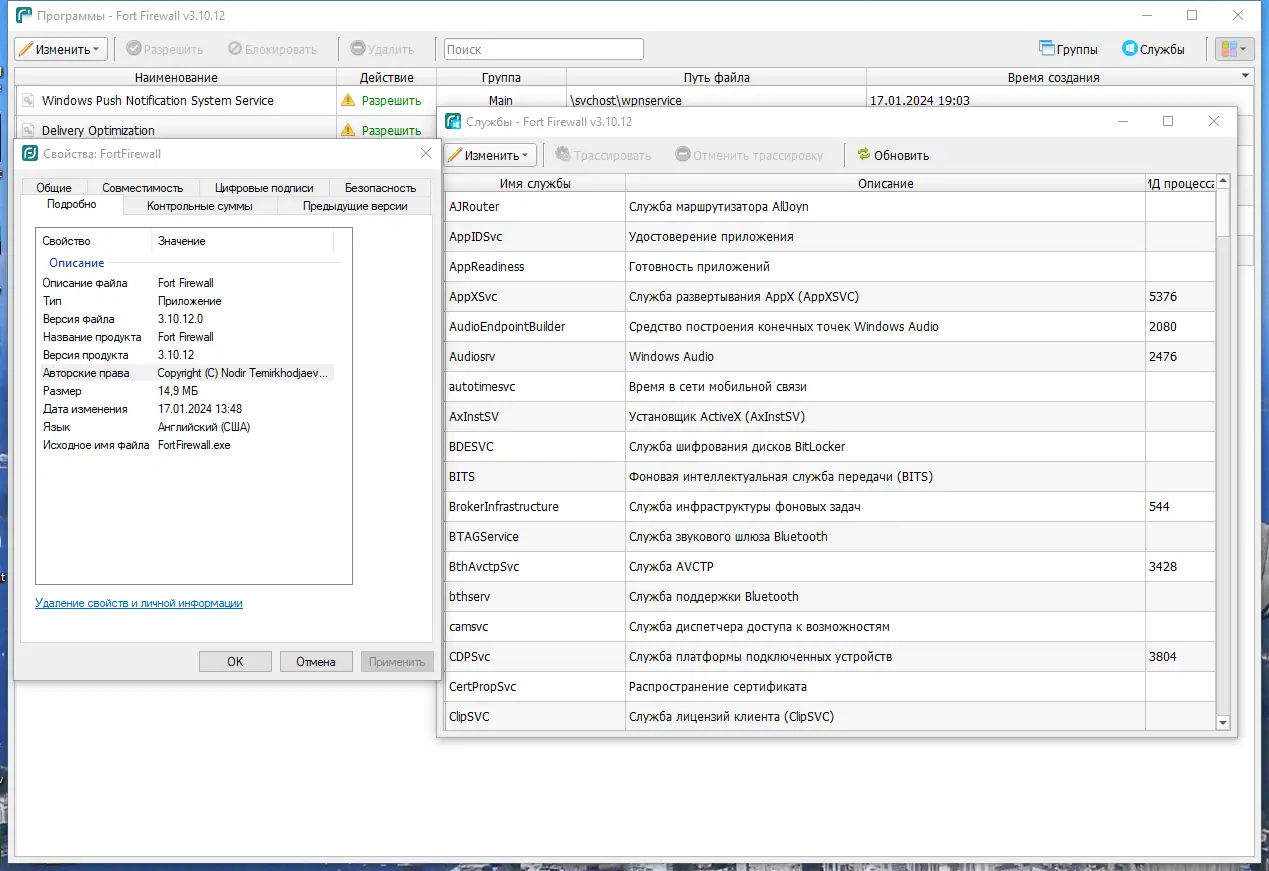The height and width of the screenshot is (871, 1269).
Task: Select the Подробно tab
Action: pos(71,205)
